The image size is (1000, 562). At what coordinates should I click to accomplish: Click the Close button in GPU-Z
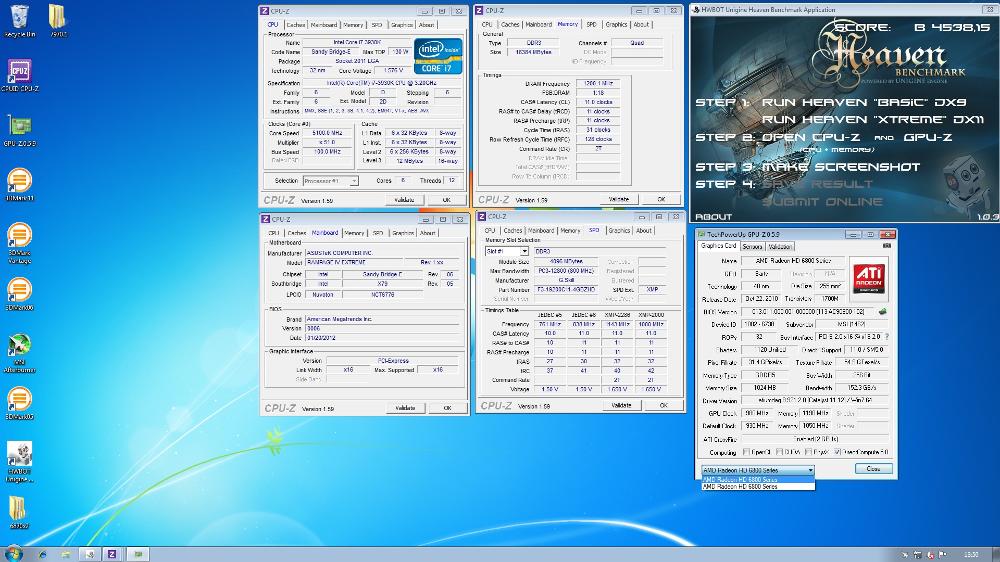click(873, 469)
